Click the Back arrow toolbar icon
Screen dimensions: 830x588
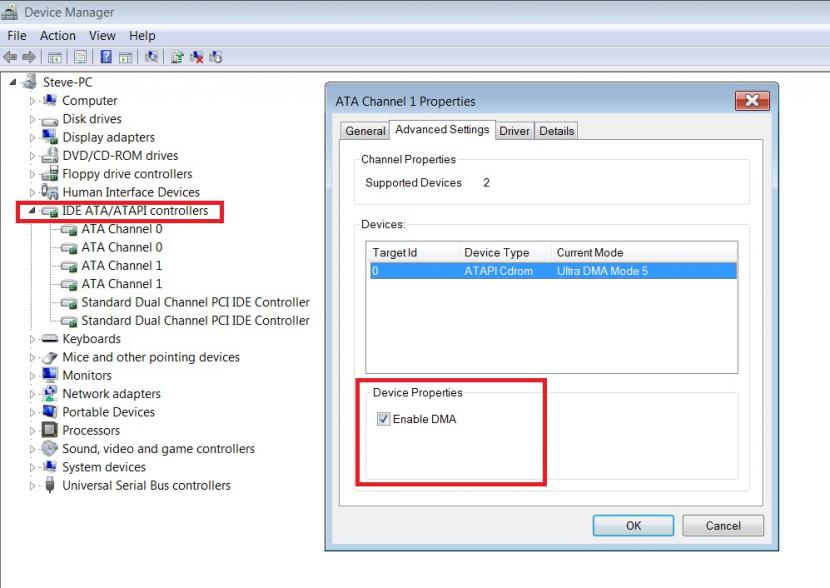[x=10, y=57]
